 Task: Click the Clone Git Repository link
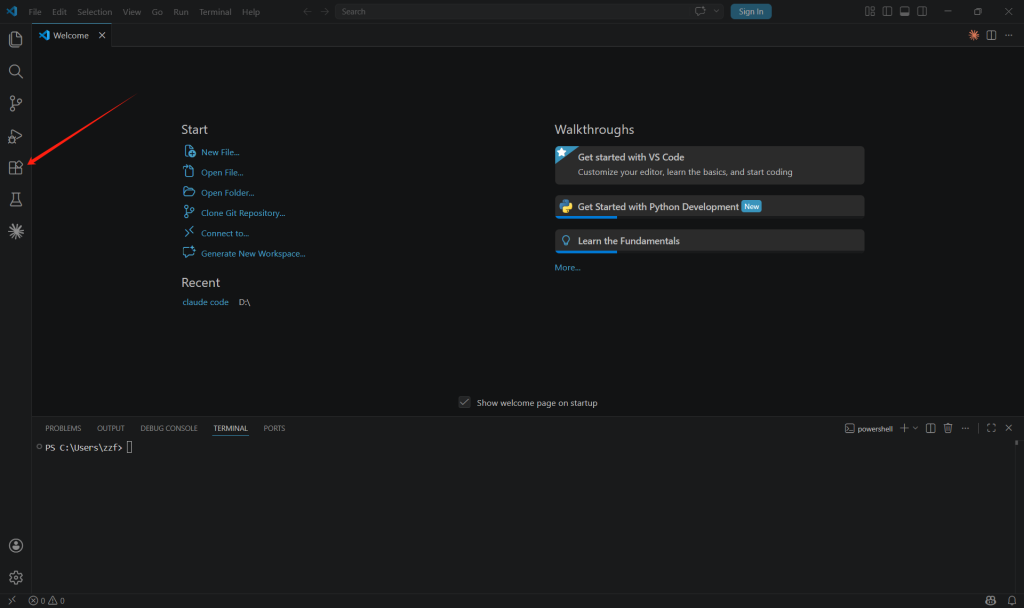tap(243, 213)
